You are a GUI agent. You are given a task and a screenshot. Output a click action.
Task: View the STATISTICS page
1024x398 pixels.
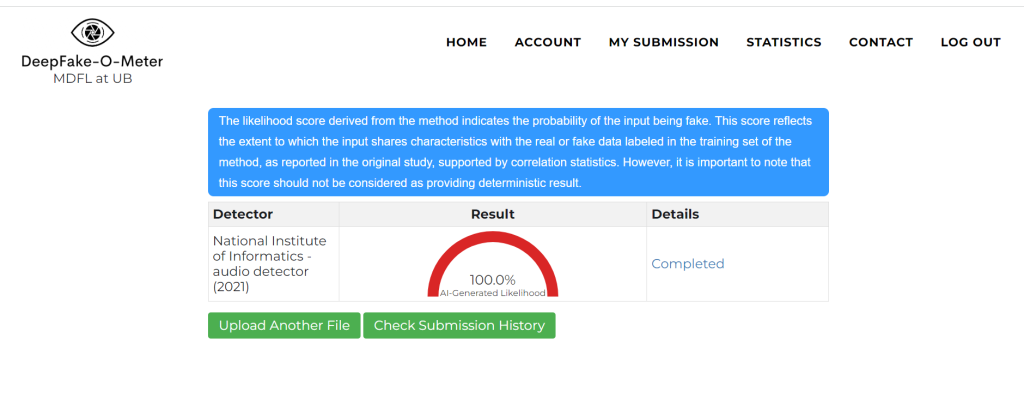pos(784,42)
